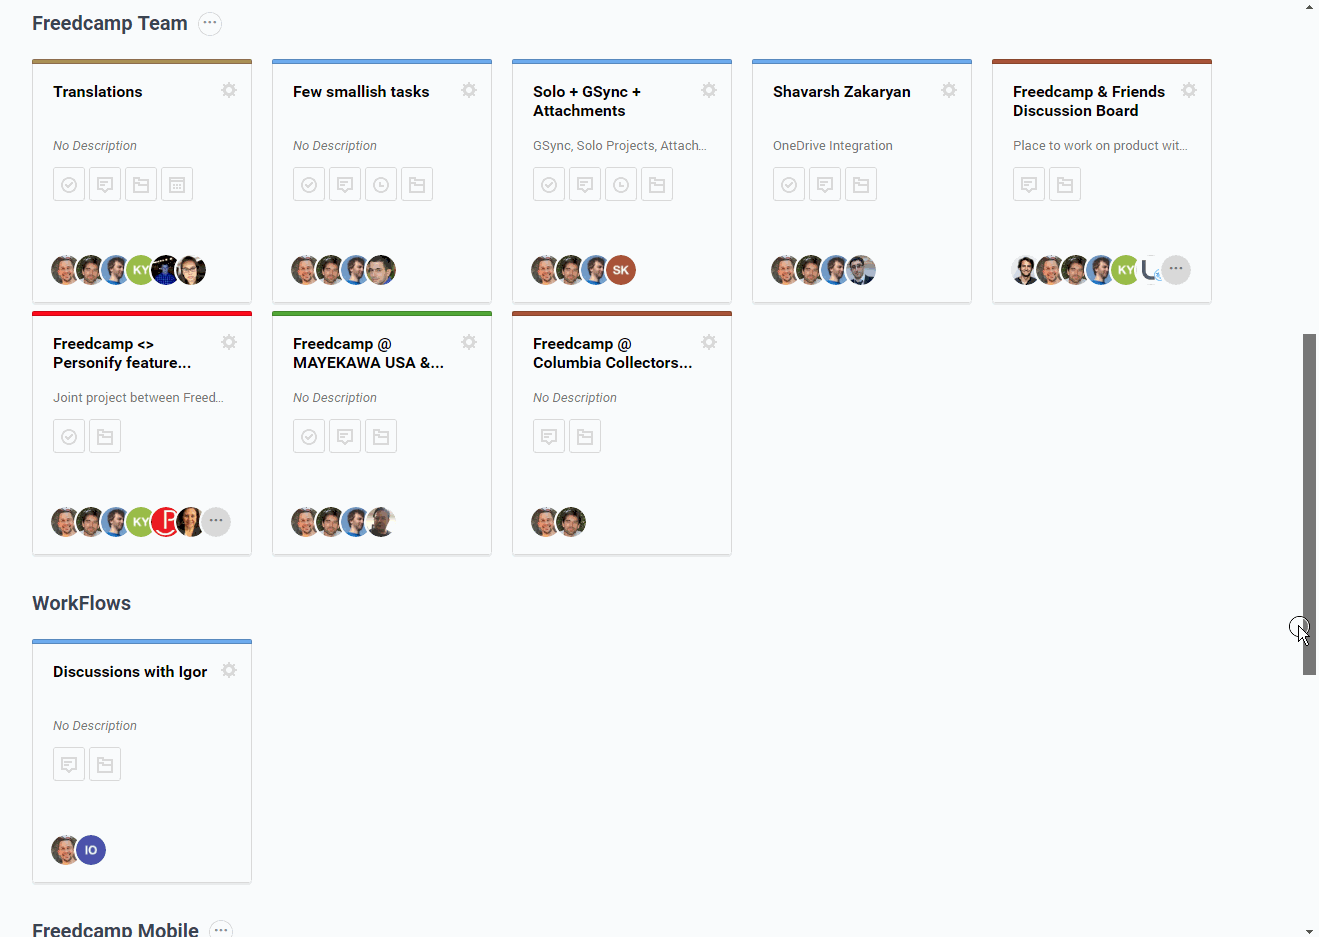Open Discussions icon in Discussions with Igor card

(x=69, y=764)
